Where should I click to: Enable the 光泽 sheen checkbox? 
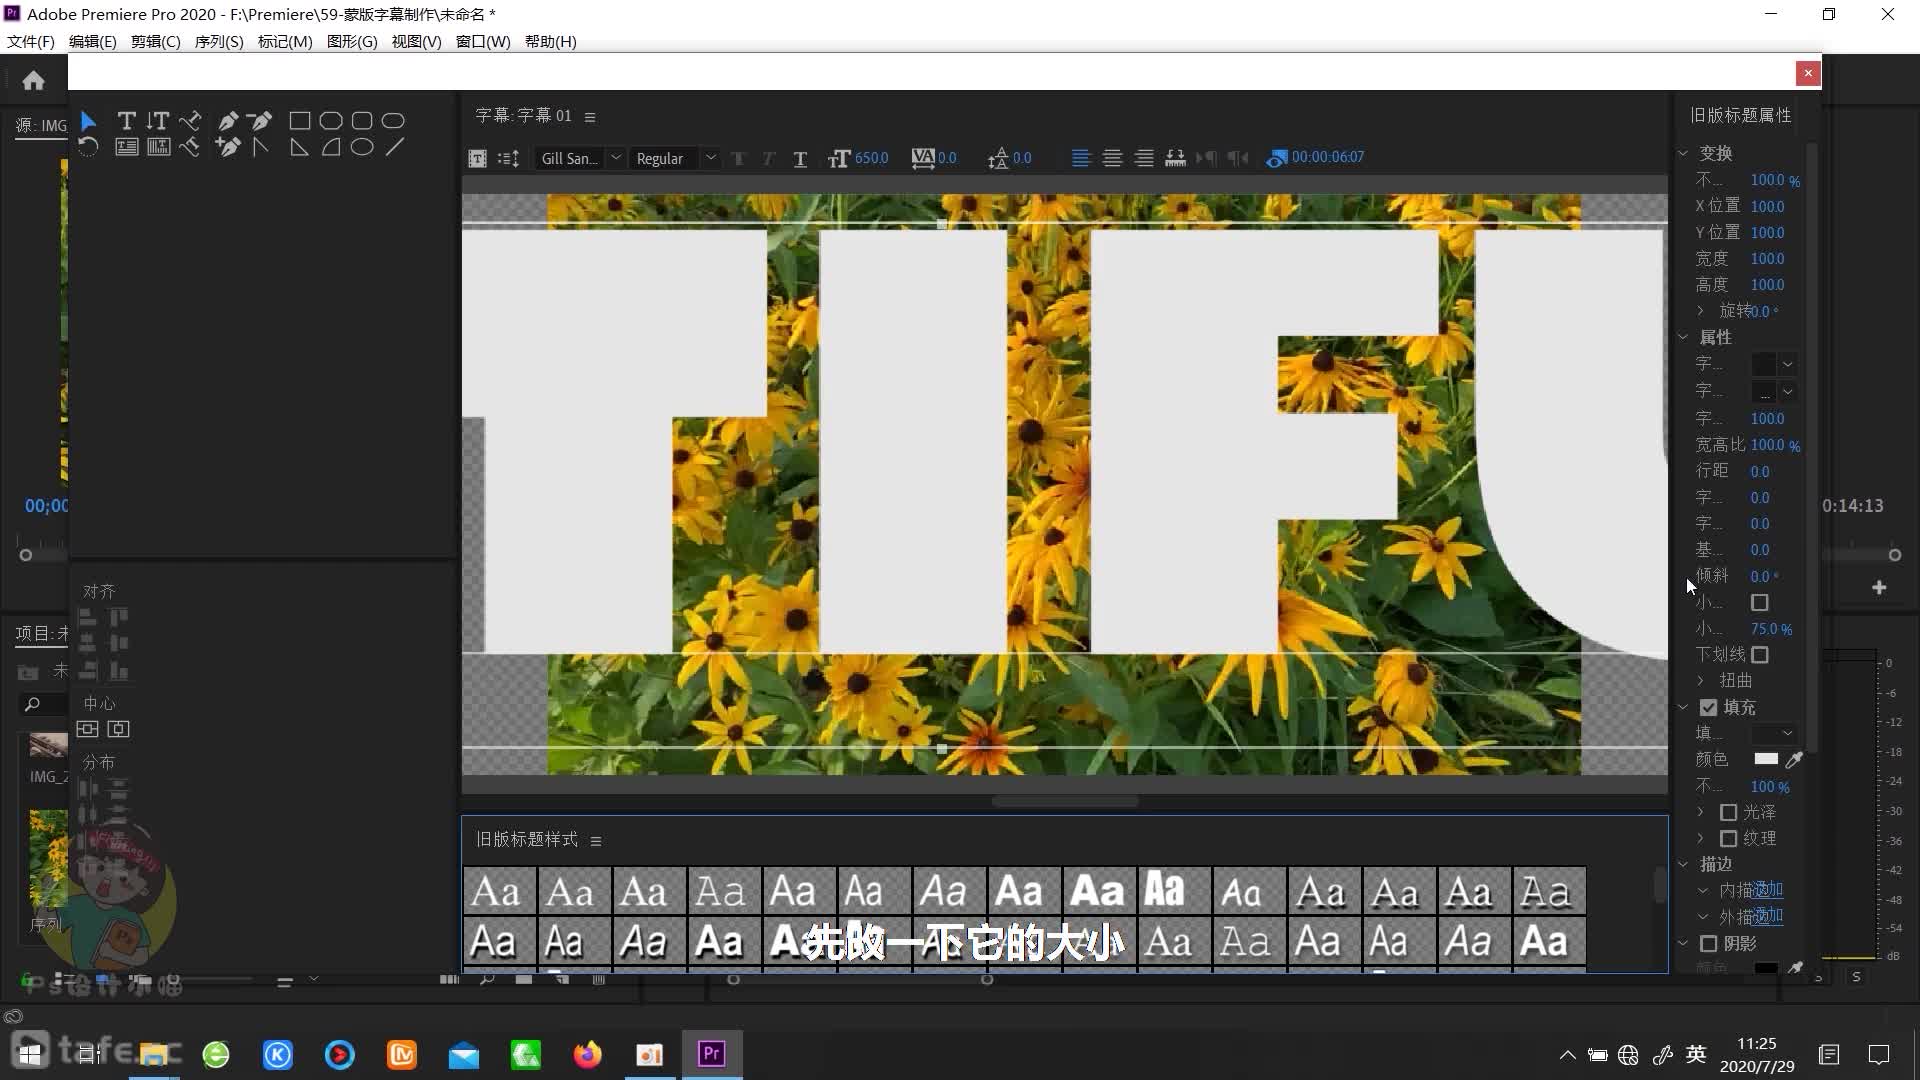click(x=1728, y=812)
